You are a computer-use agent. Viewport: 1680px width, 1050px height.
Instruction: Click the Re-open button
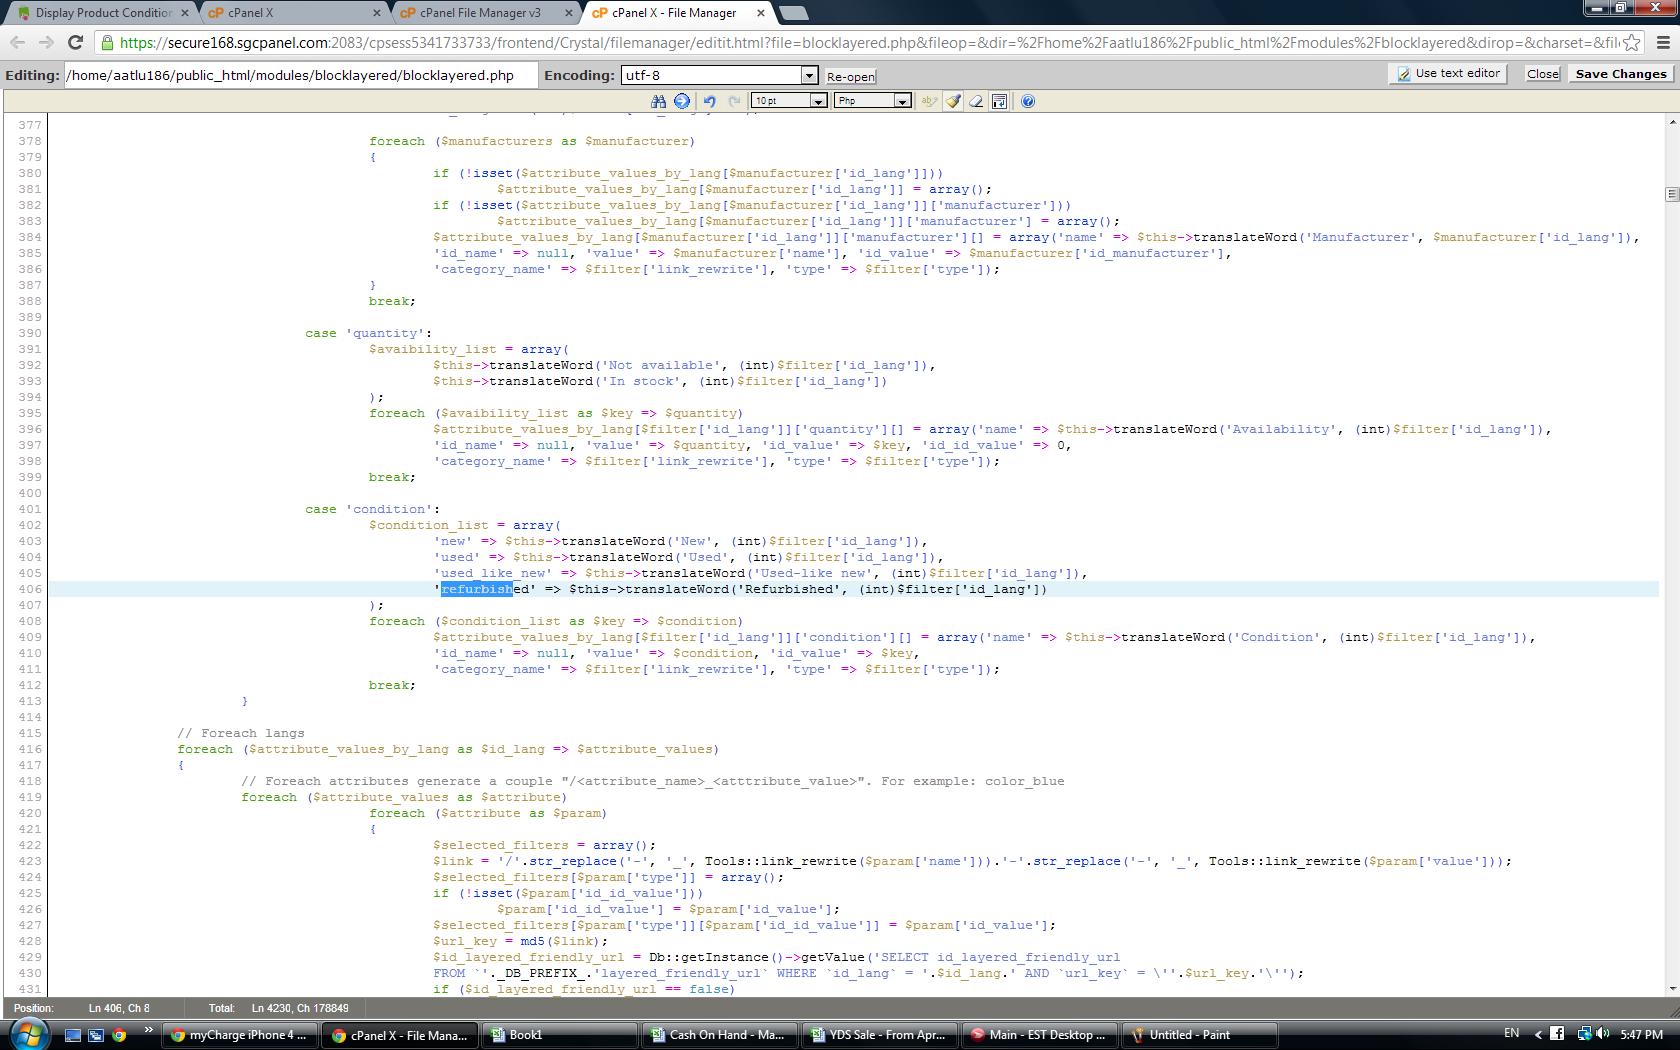coord(850,77)
